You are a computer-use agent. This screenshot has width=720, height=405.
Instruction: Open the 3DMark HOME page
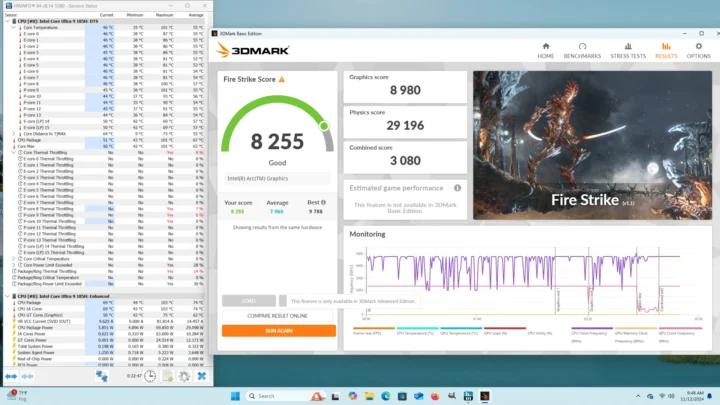point(546,51)
